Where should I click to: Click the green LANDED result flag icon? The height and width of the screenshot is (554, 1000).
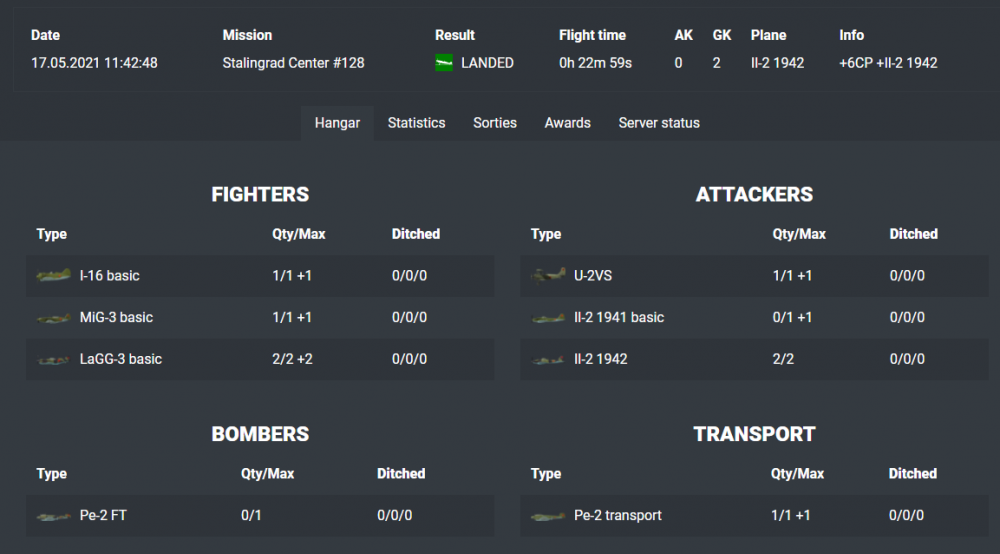[445, 63]
